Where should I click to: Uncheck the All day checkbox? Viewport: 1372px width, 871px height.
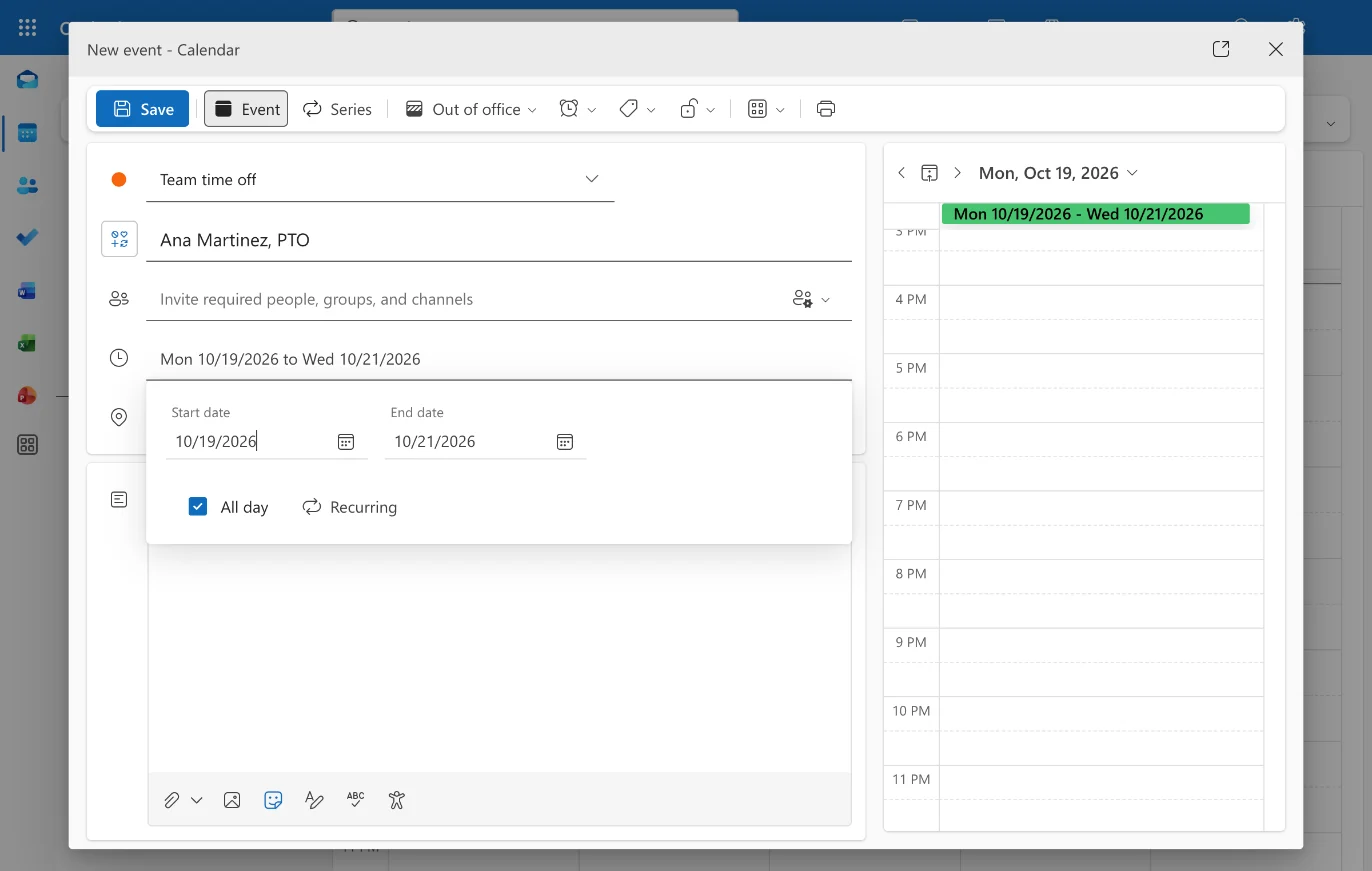click(198, 506)
